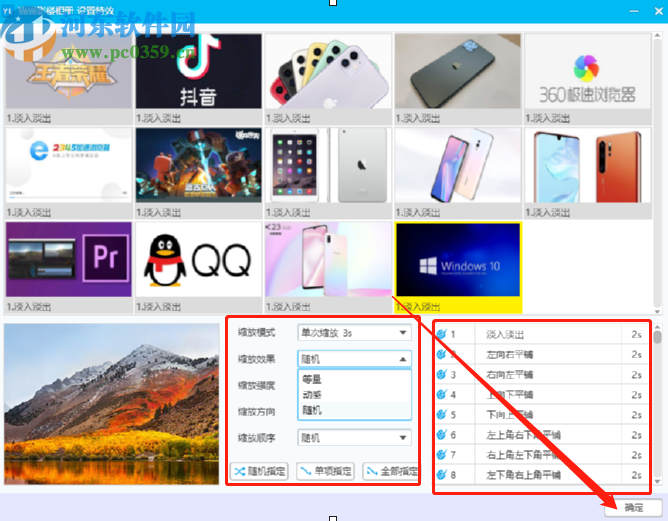Select the Premiere Pro thumbnail

coord(69,259)
